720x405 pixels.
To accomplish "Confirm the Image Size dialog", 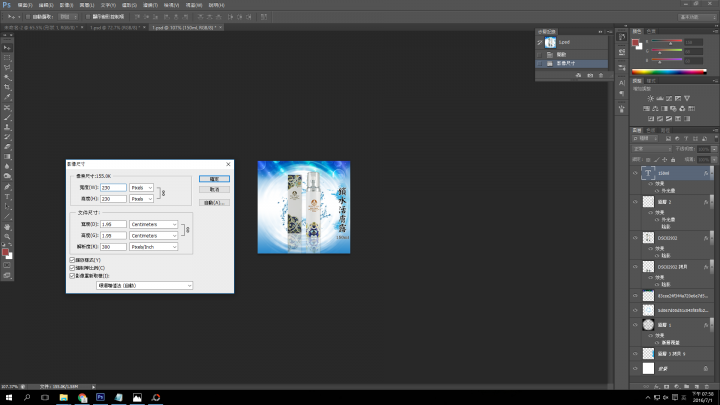I will pyautogui.click(x=214, y=179).
